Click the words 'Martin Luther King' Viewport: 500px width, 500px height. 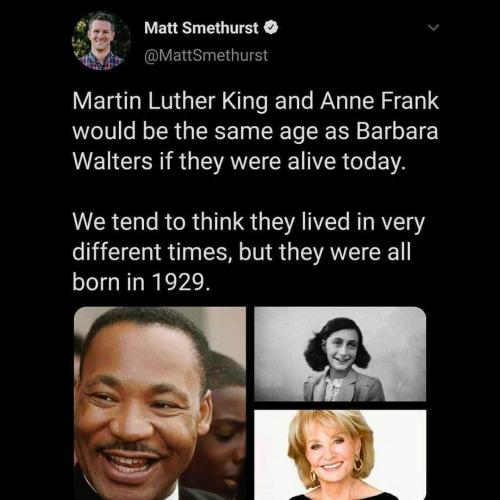coord(170,101)
